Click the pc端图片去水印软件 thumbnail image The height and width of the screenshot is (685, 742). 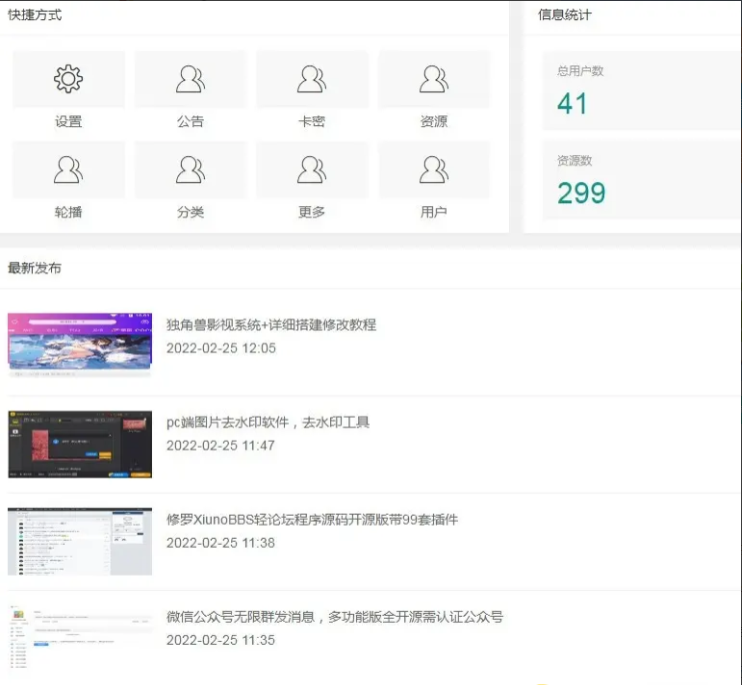80,443
